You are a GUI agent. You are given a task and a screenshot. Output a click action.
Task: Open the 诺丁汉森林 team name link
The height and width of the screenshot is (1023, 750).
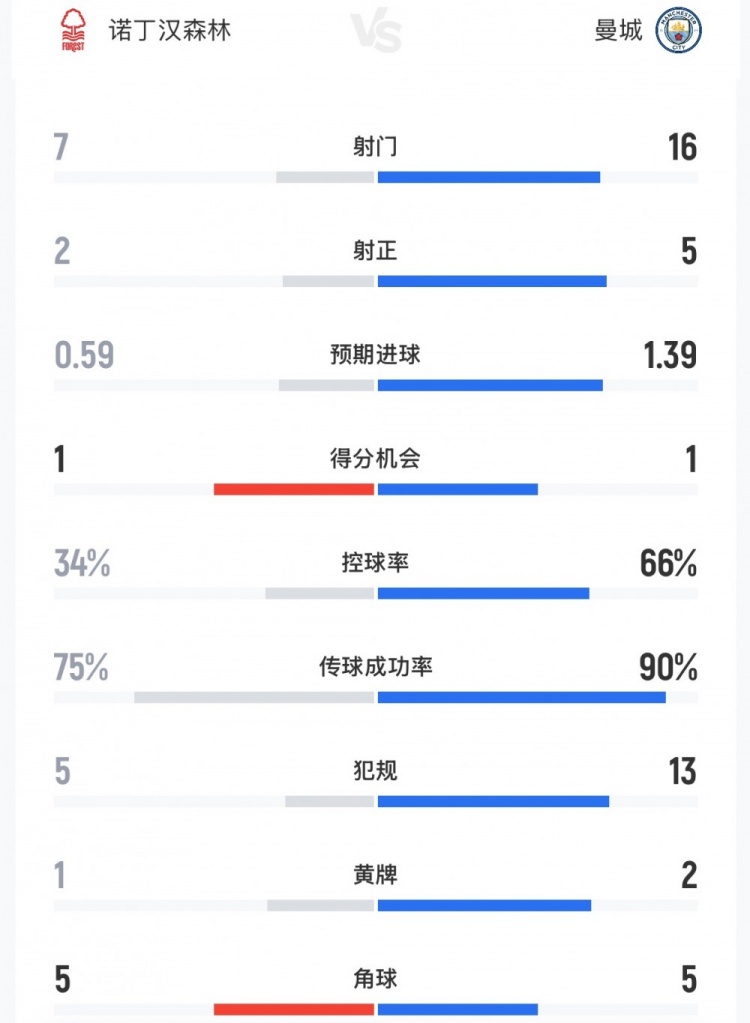(170, 31)
